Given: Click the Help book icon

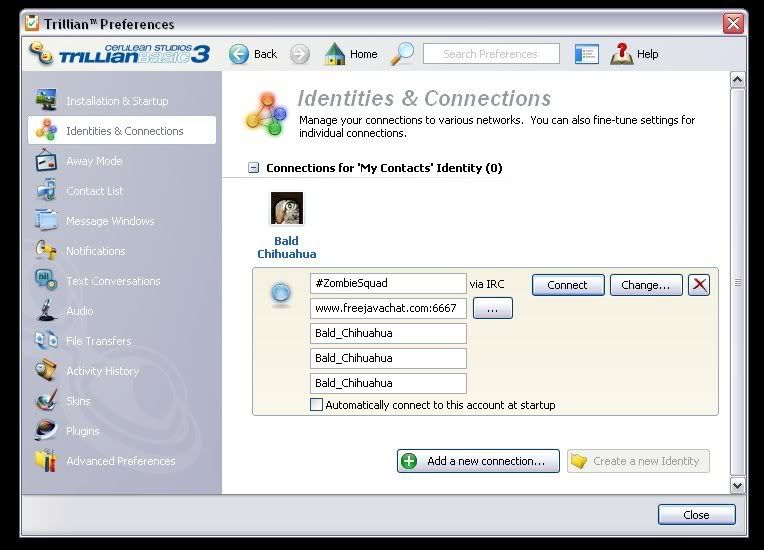Looking at the screenshot, I should point(622,54).
